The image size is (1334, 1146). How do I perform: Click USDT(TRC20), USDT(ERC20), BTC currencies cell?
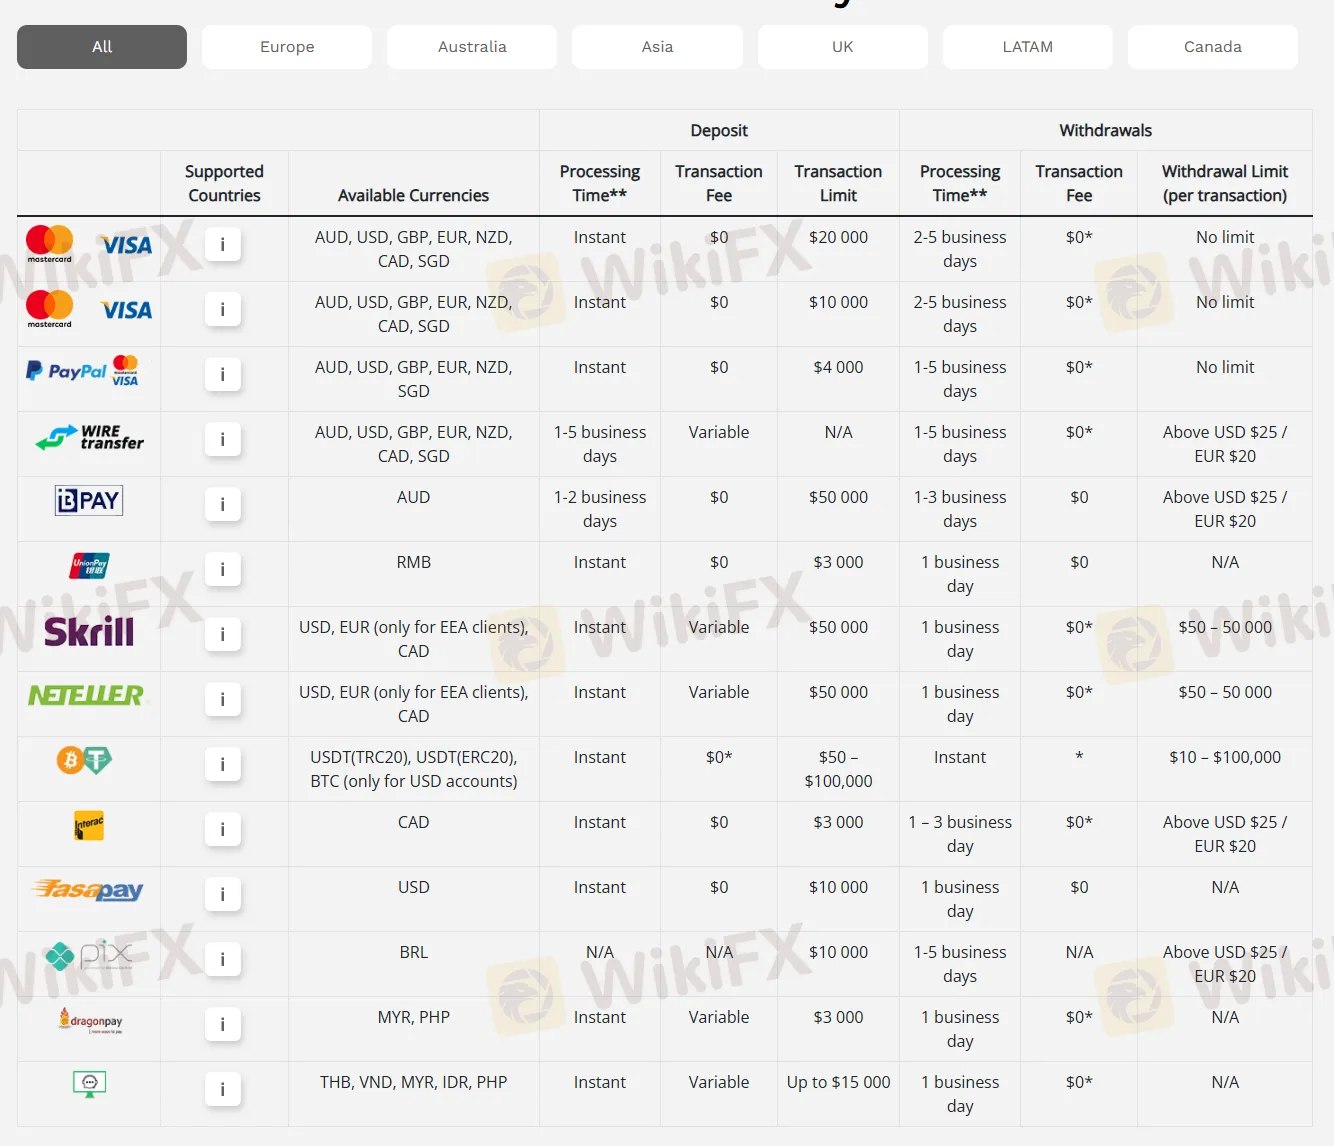point(413,769)
